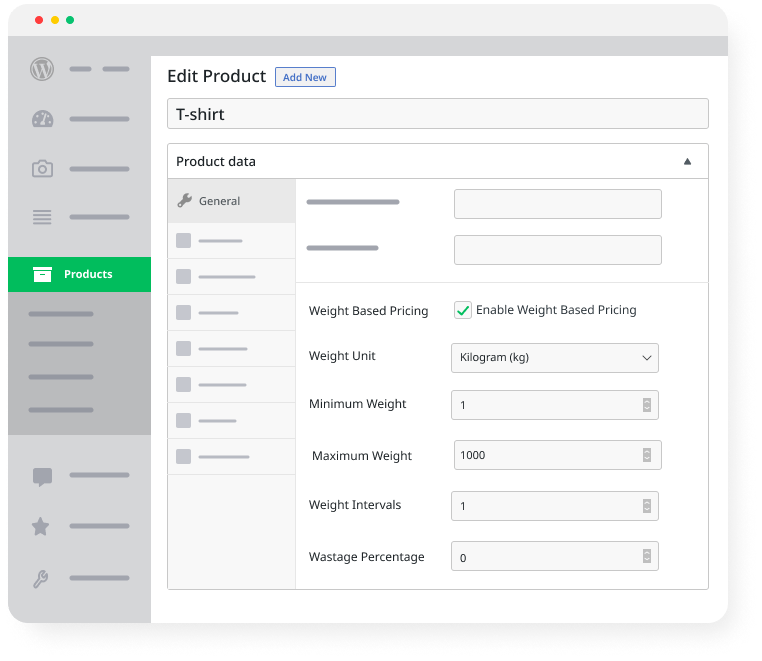
Task: Select the General product data tab
Action: (232, 201)
